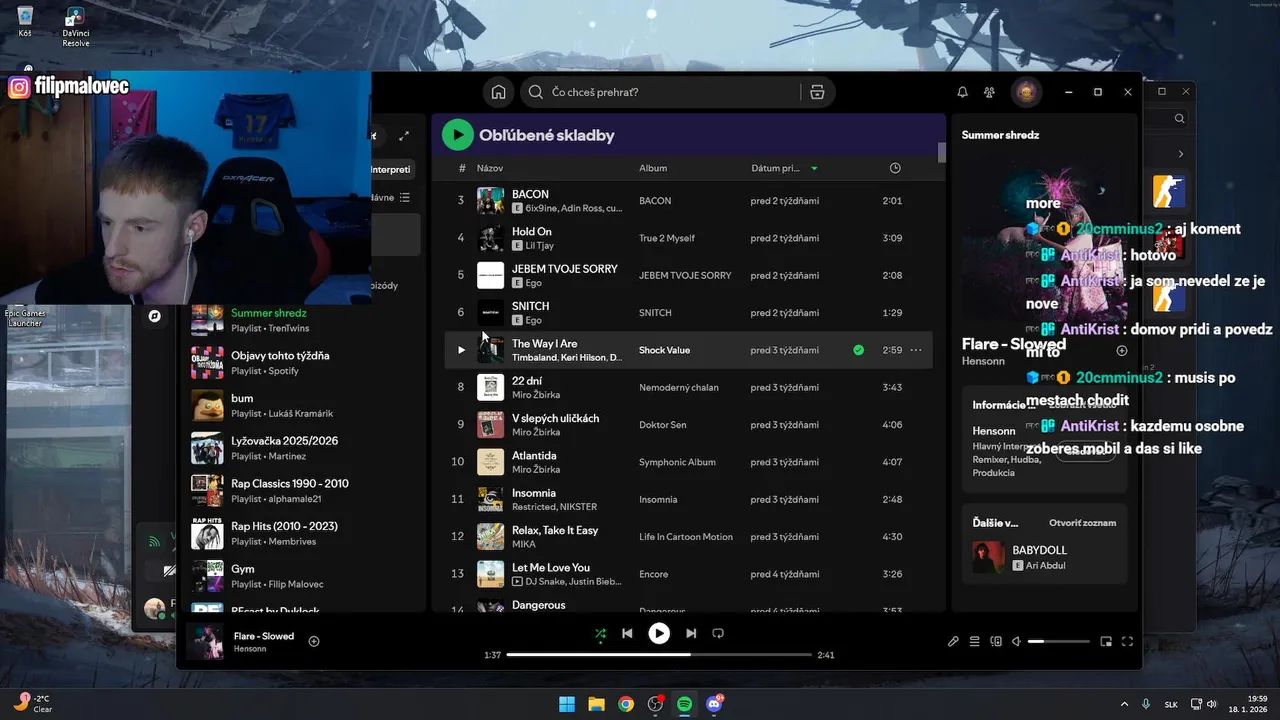Click chevron in the background window
The width and height of the screenshot is (1280, 720).
coord(1181,154)
